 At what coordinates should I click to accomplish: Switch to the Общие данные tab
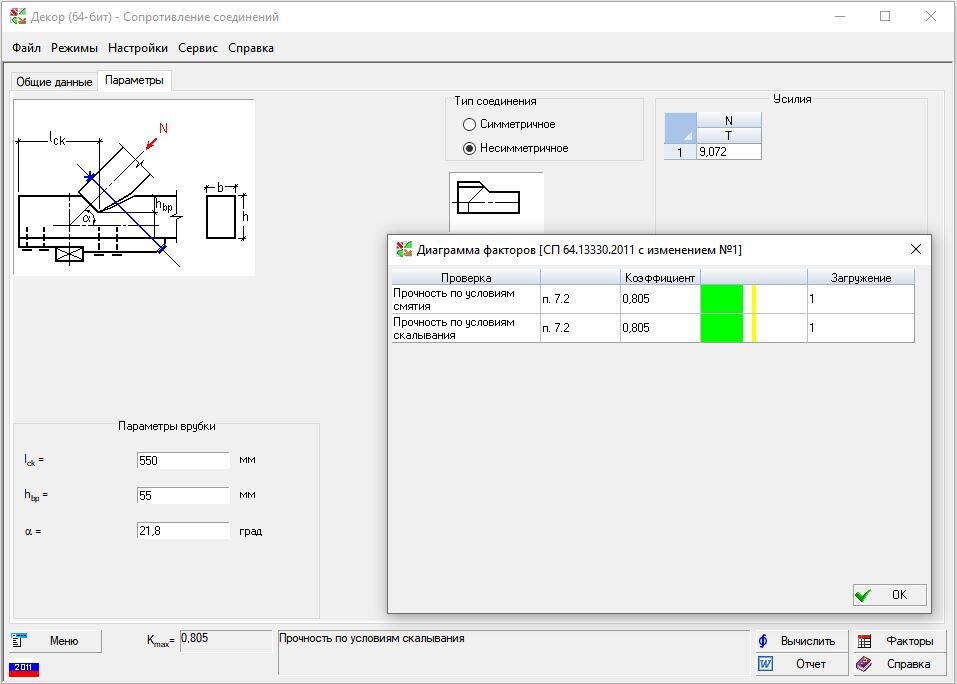click(54, 82)
